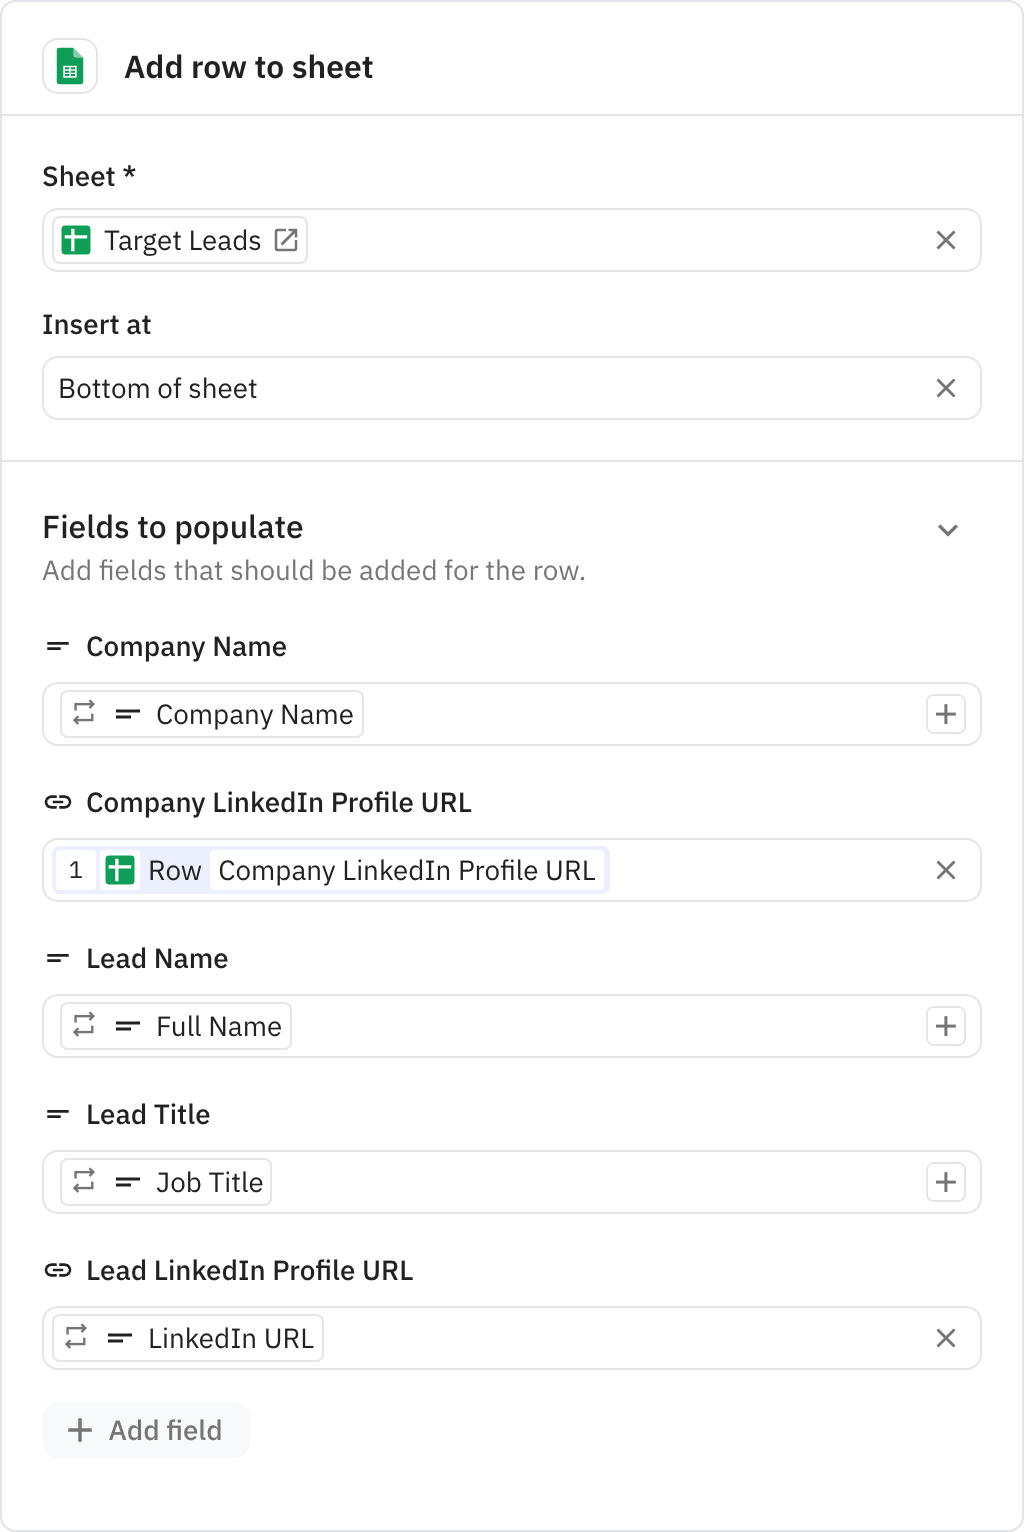Open Target Leads in a new tab via external link icon

(x=288, y=240)
